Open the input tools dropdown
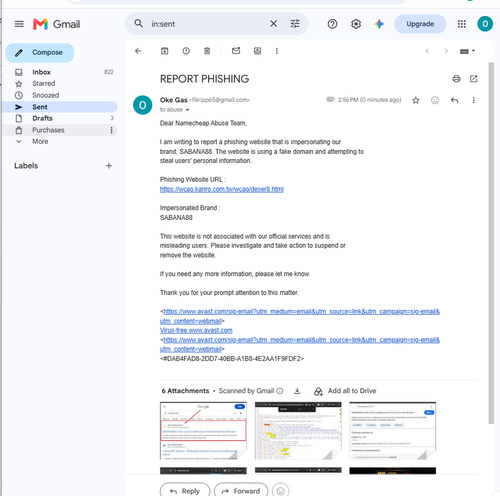 [x=467, y=51]
